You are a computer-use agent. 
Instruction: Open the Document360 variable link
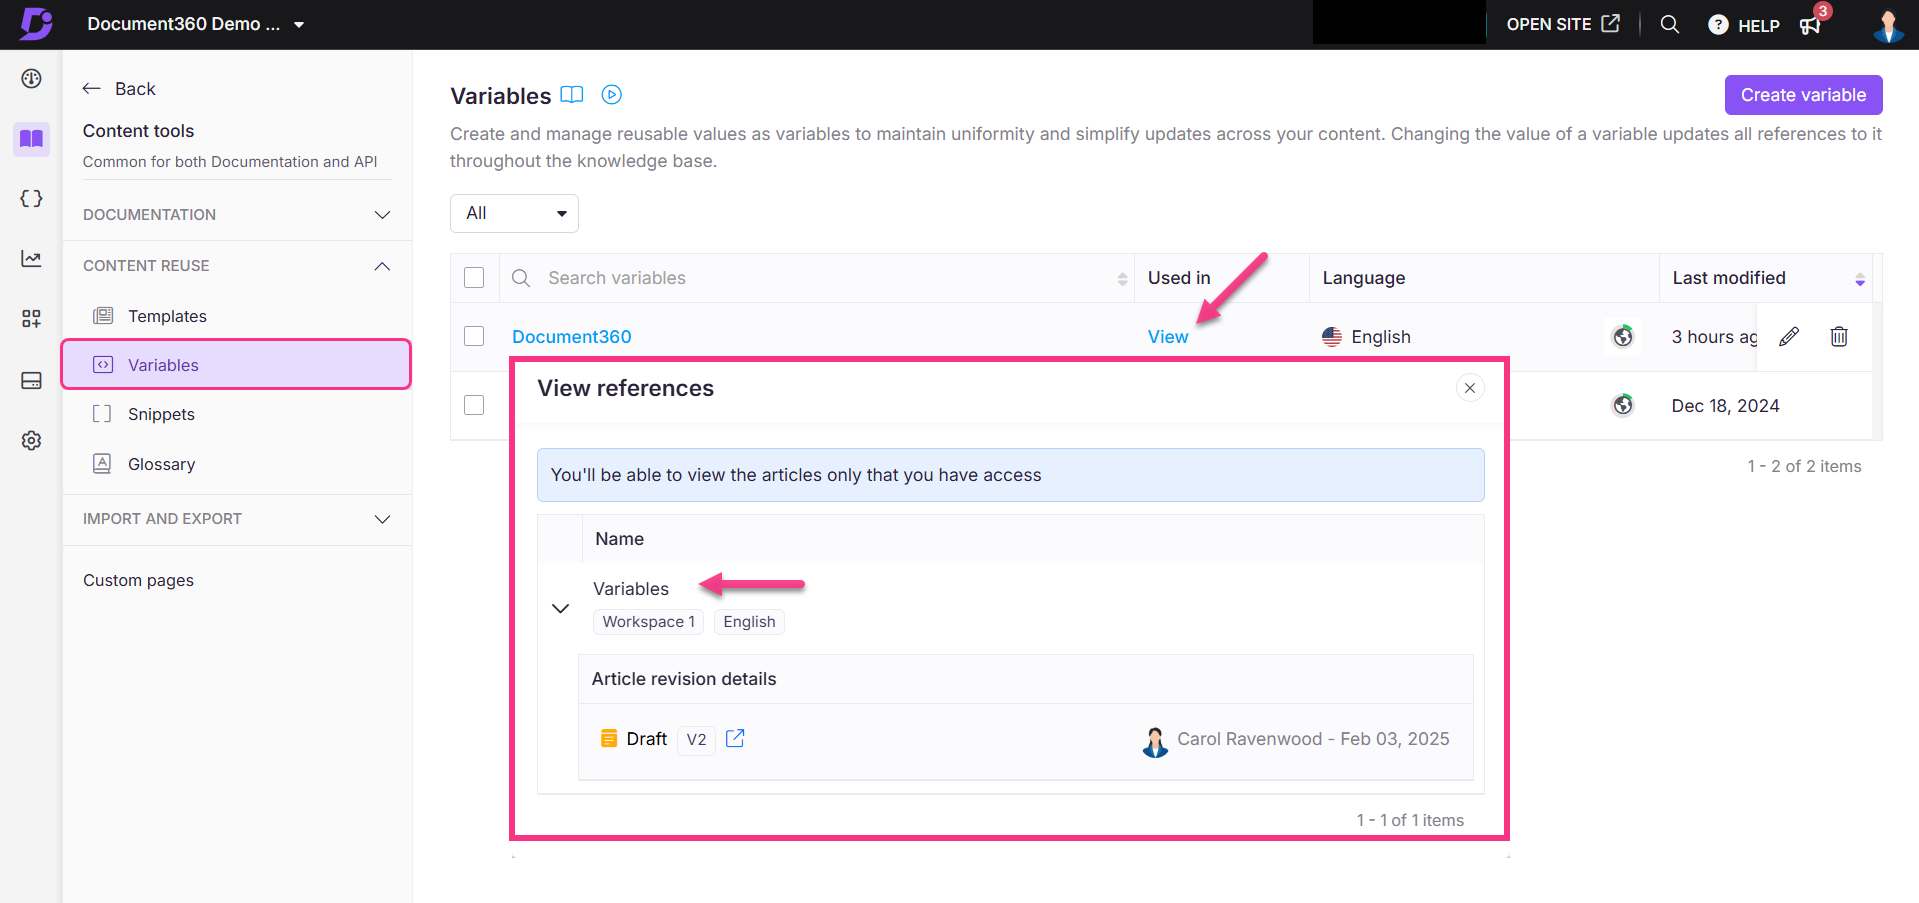pos(572,337)
